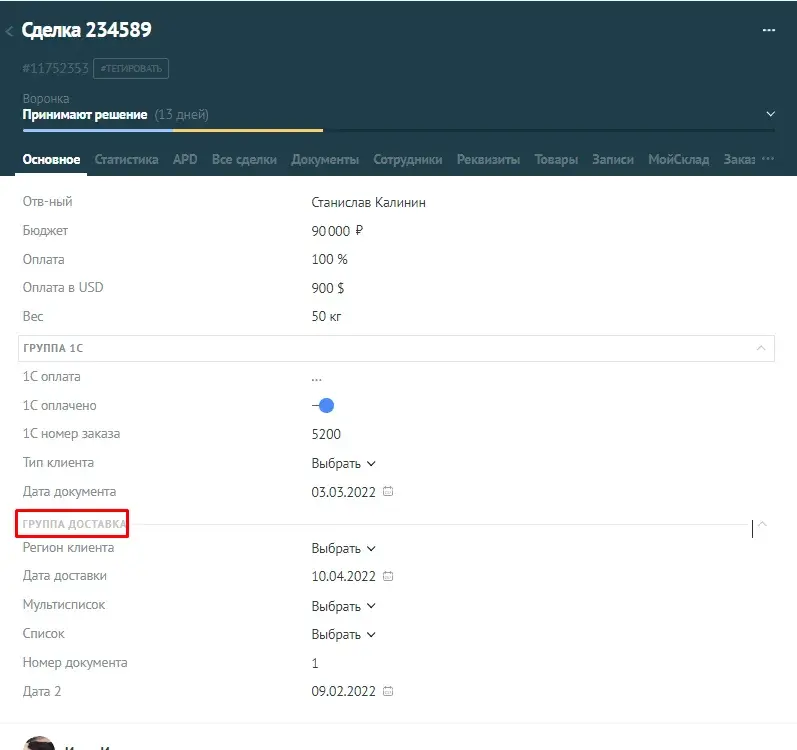This screenshot has width=797, height=750.
Task: Edit the Оплата в USD value 900 $
Action: 328,288
